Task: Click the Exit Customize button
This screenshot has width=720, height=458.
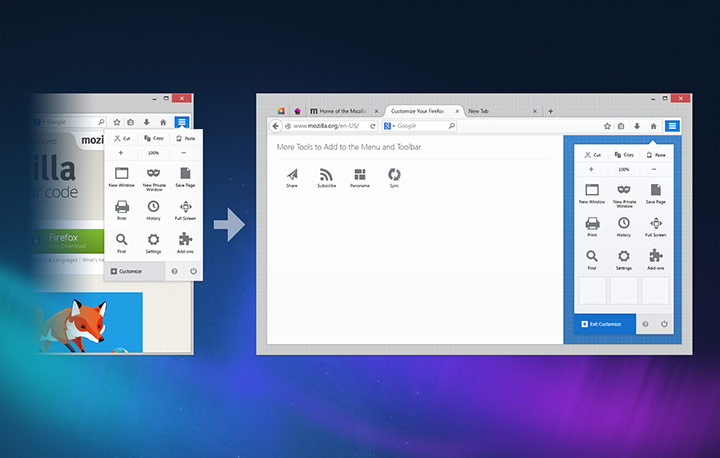Action: click(x=605, y=324)
